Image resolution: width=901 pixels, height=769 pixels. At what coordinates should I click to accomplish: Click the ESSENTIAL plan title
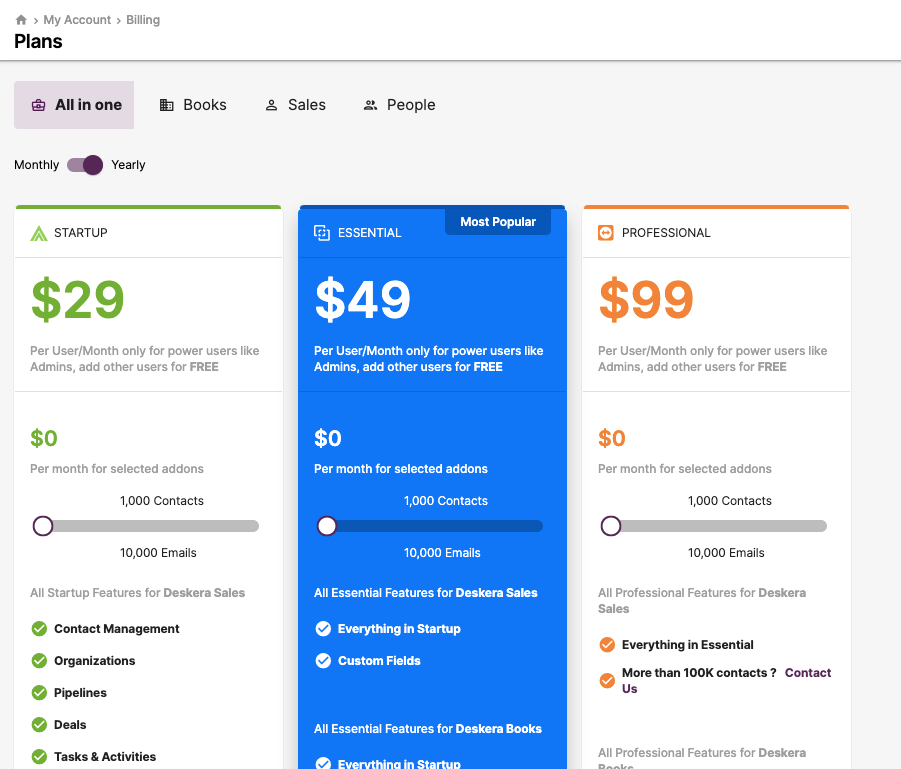(x=369, y=233)
